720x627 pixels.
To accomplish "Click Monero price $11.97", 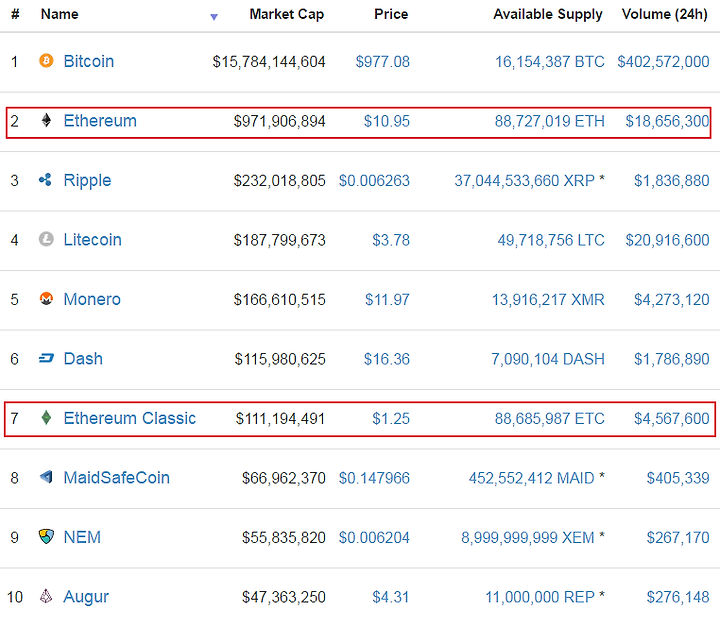I will [387, 299].
